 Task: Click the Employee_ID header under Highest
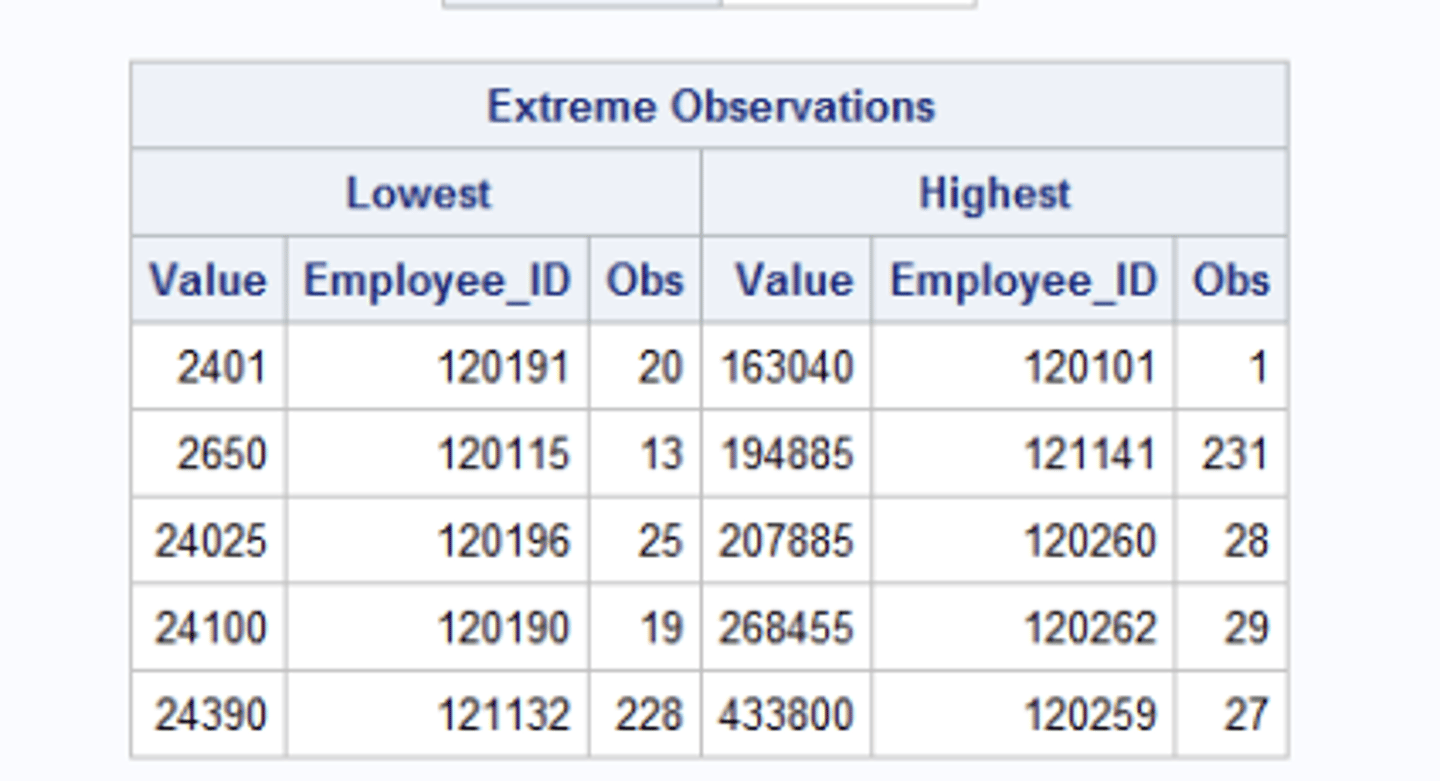point(1024,280)
